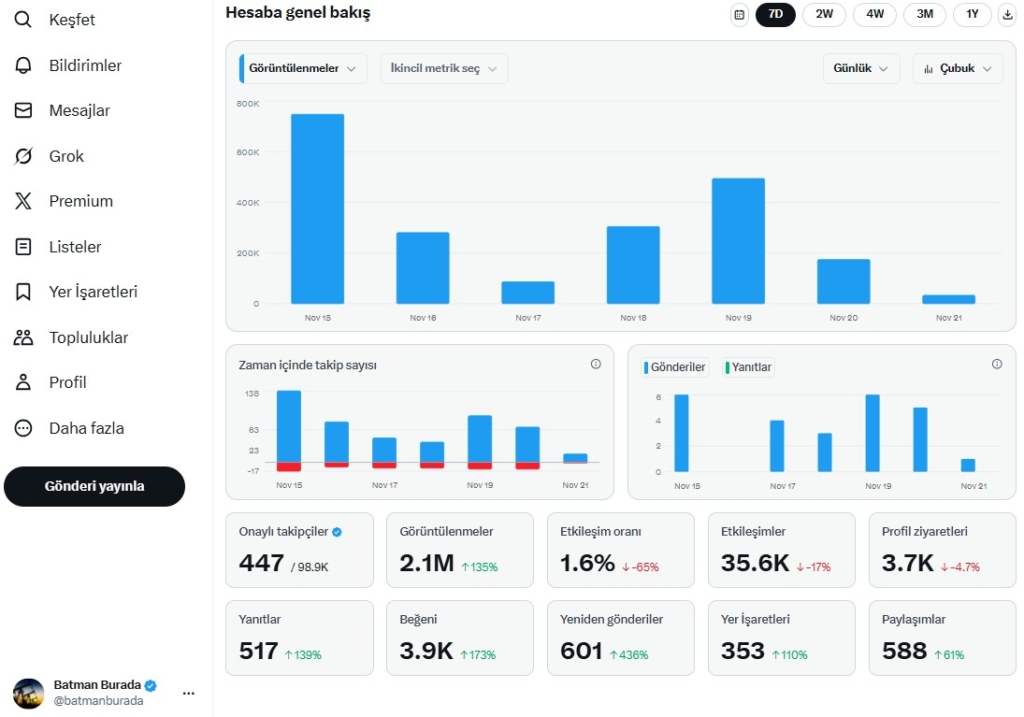Expand the Günlük interval dropdown
Screen dimensions: 1024x717
[860, 69]
